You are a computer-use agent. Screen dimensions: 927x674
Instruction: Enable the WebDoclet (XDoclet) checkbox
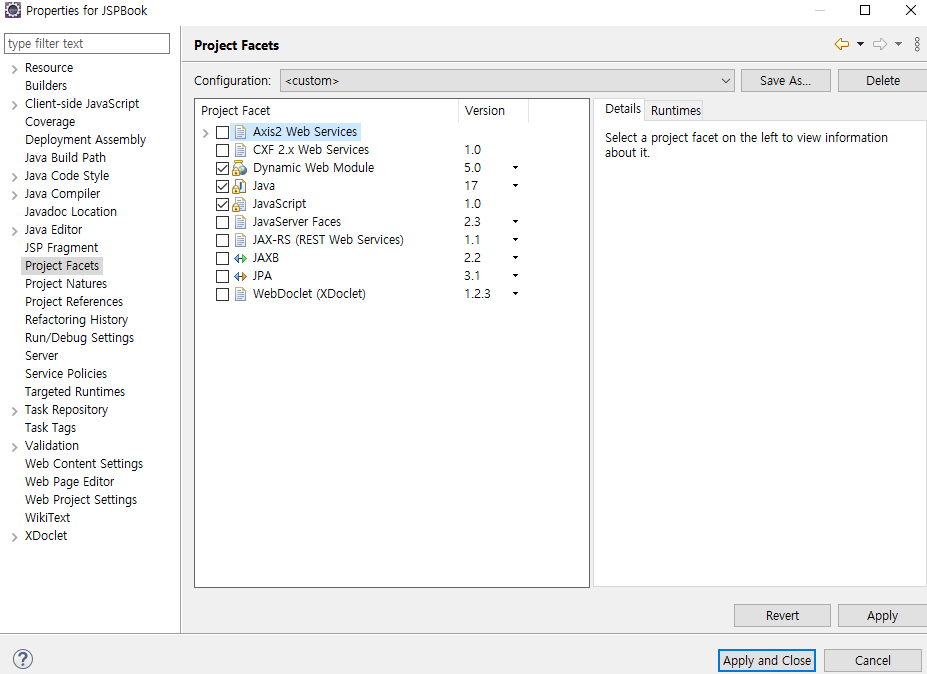222,294
